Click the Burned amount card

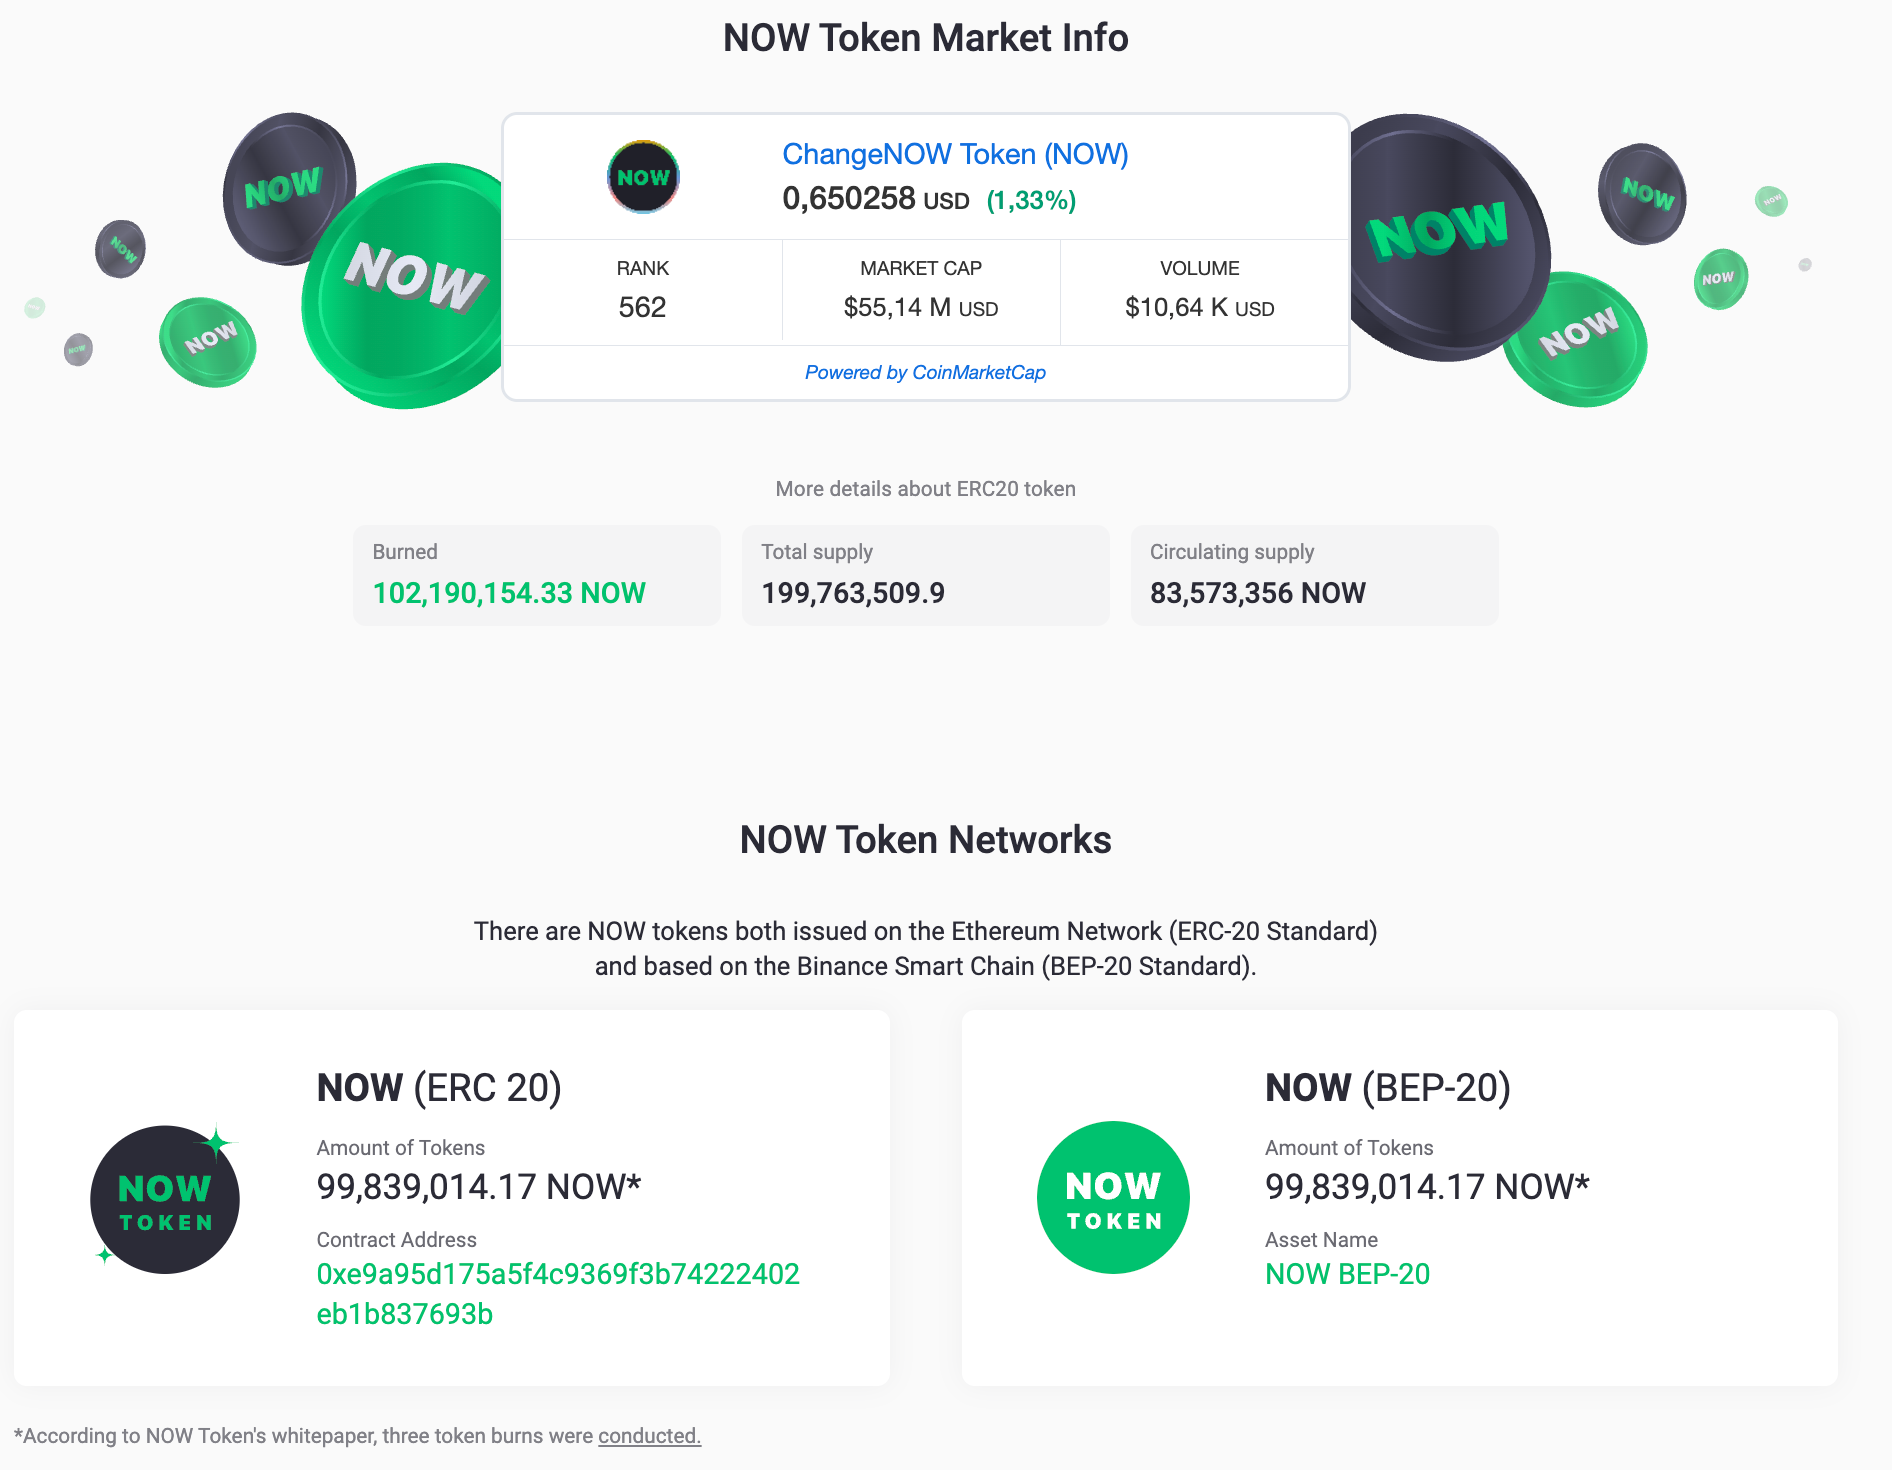pos(537,575)
